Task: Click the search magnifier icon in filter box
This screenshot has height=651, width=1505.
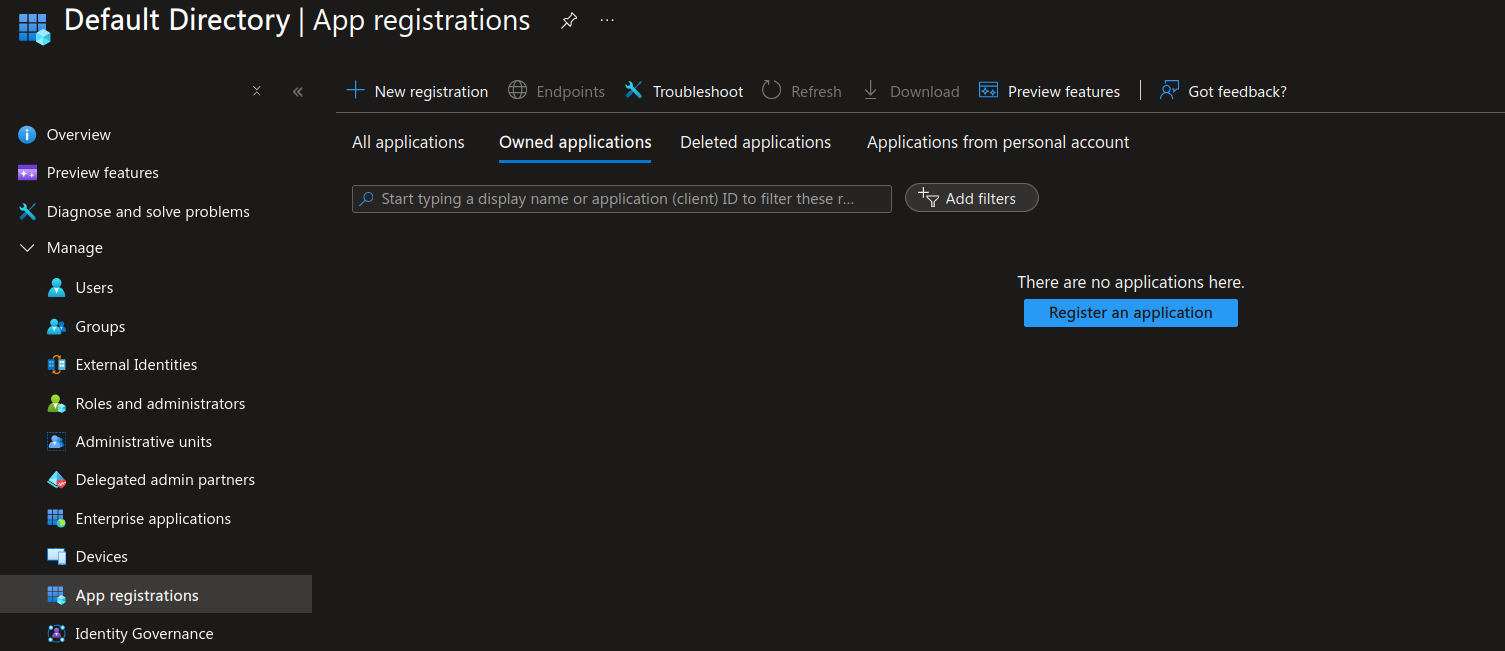Action: [x=367, y=199]
